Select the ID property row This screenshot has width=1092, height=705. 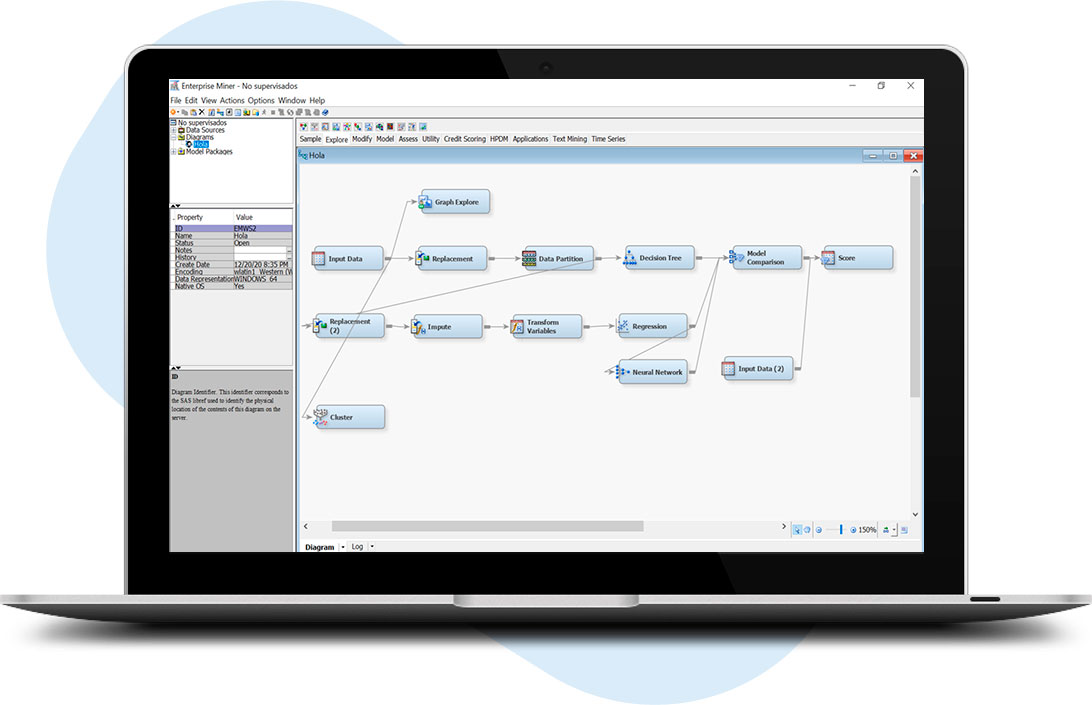(231, 228)
